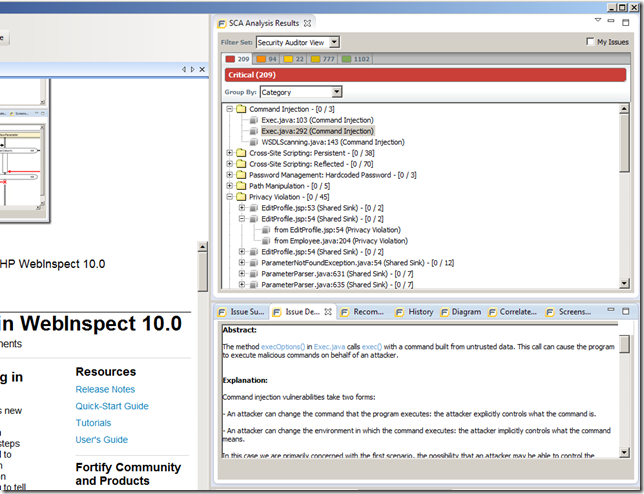644x494 pixels.
Task: Issue tree scrollbar: click down arrow
Action: pos(624,283)
